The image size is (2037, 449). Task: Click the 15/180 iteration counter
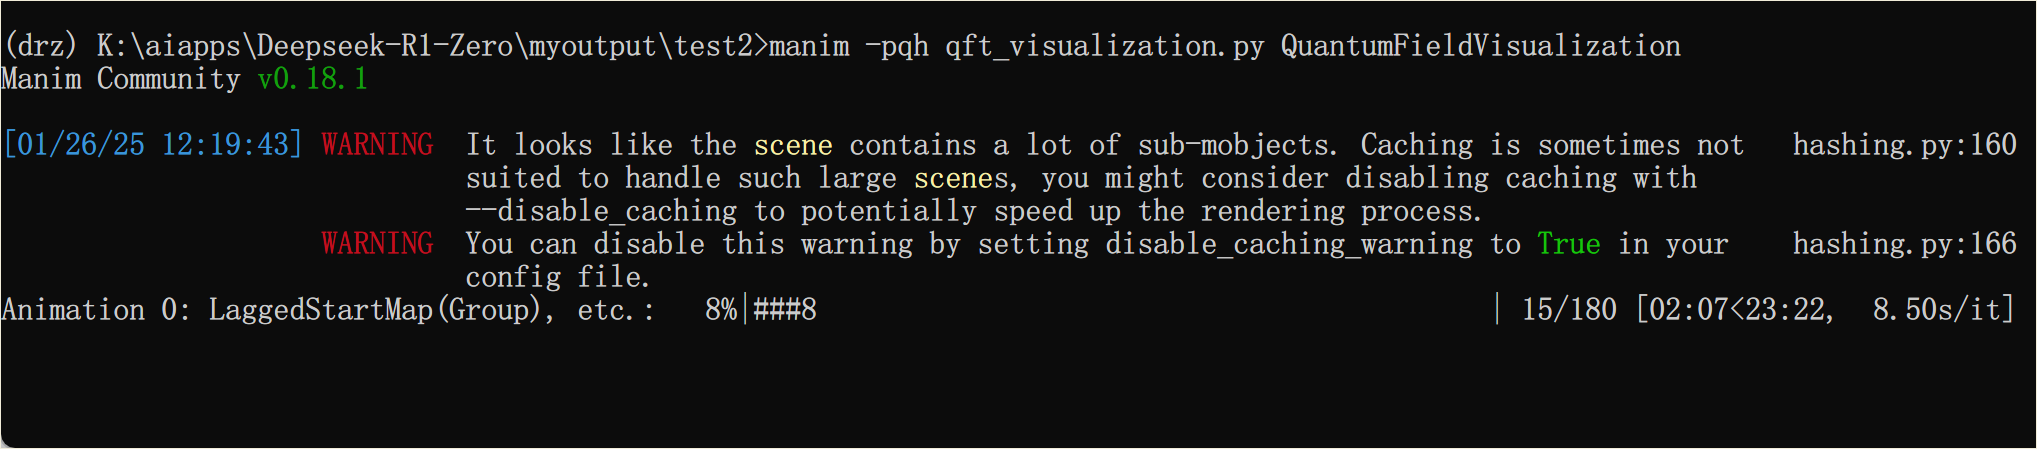[1568, 310]
